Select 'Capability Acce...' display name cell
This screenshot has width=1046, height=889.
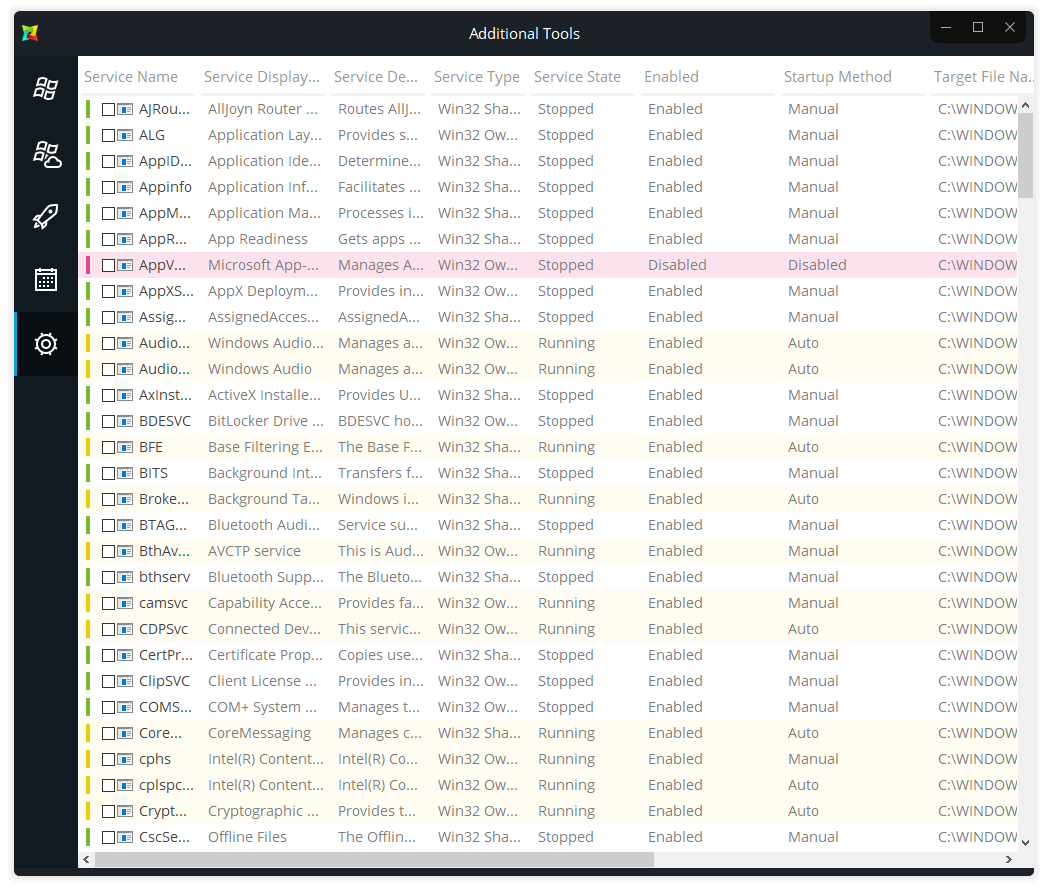[264, 604]
